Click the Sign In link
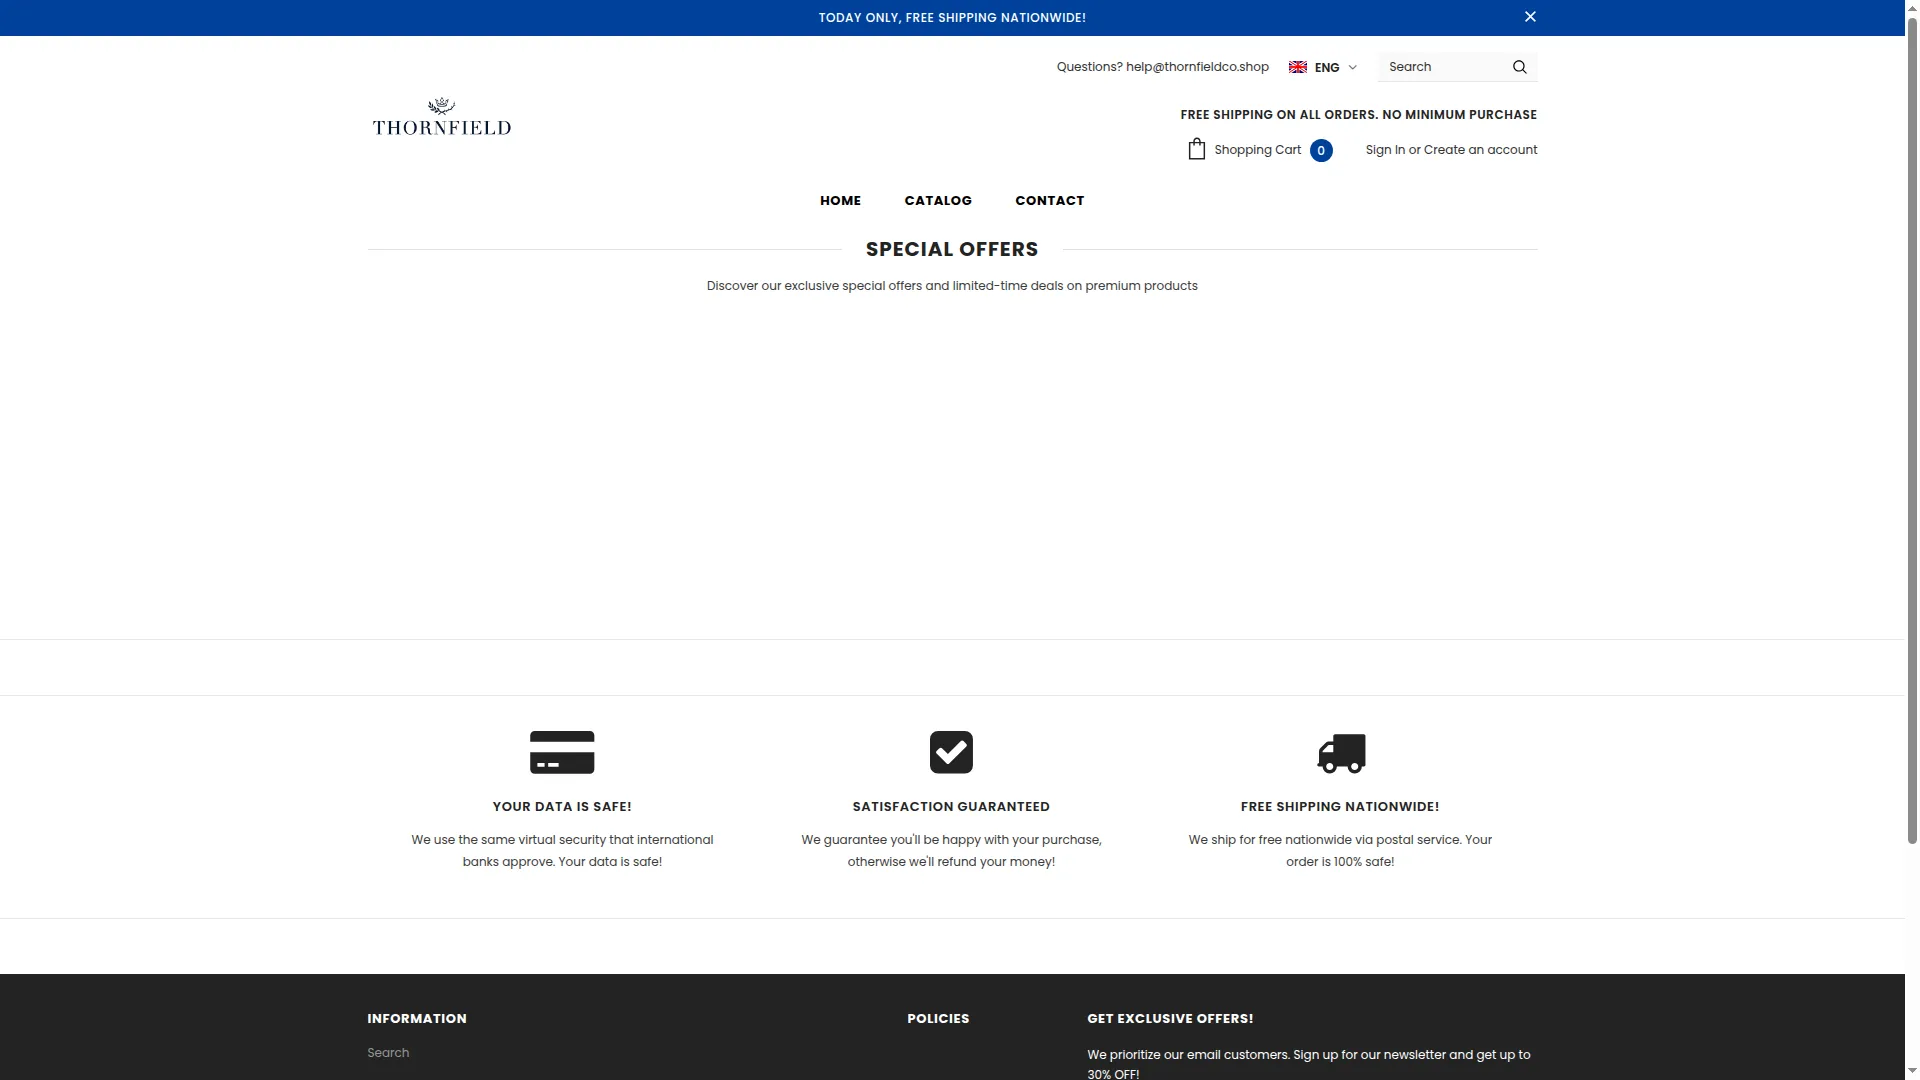This screenshot has height=1080, width=1920. coord(1385,150)
